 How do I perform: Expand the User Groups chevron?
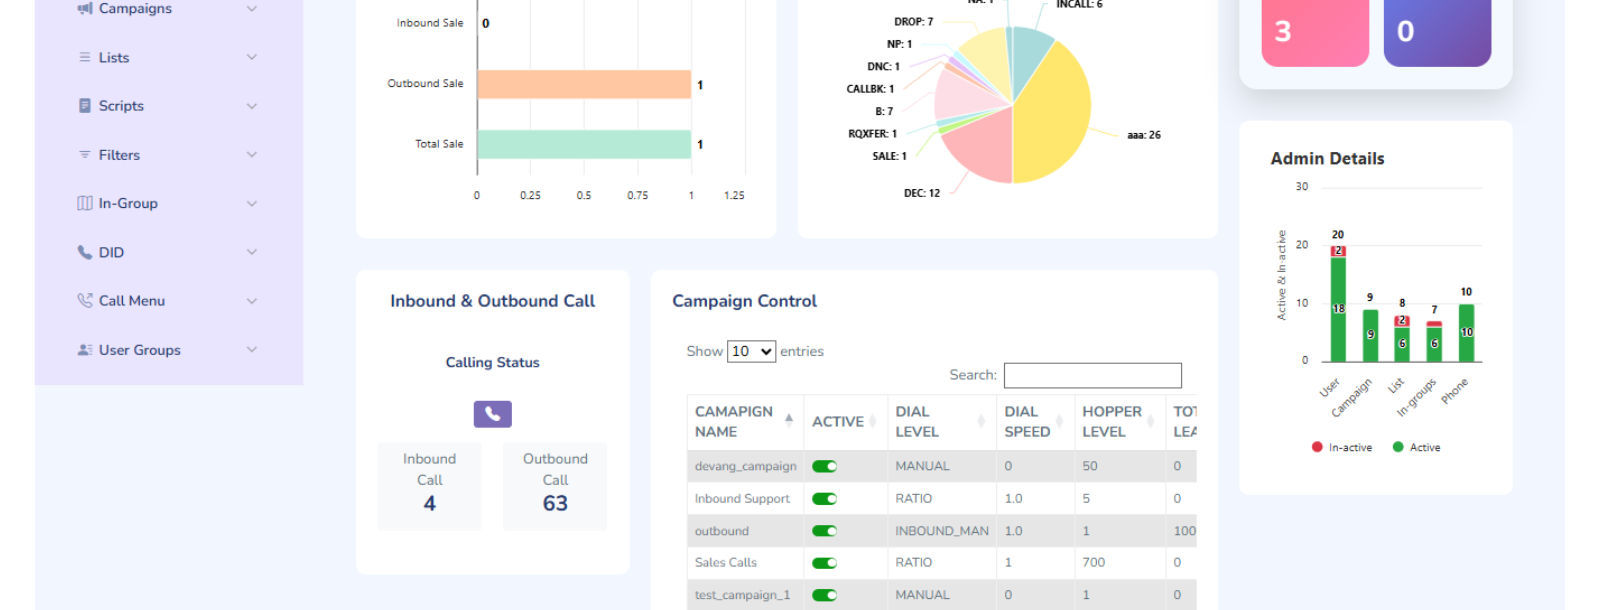point(252,350)
